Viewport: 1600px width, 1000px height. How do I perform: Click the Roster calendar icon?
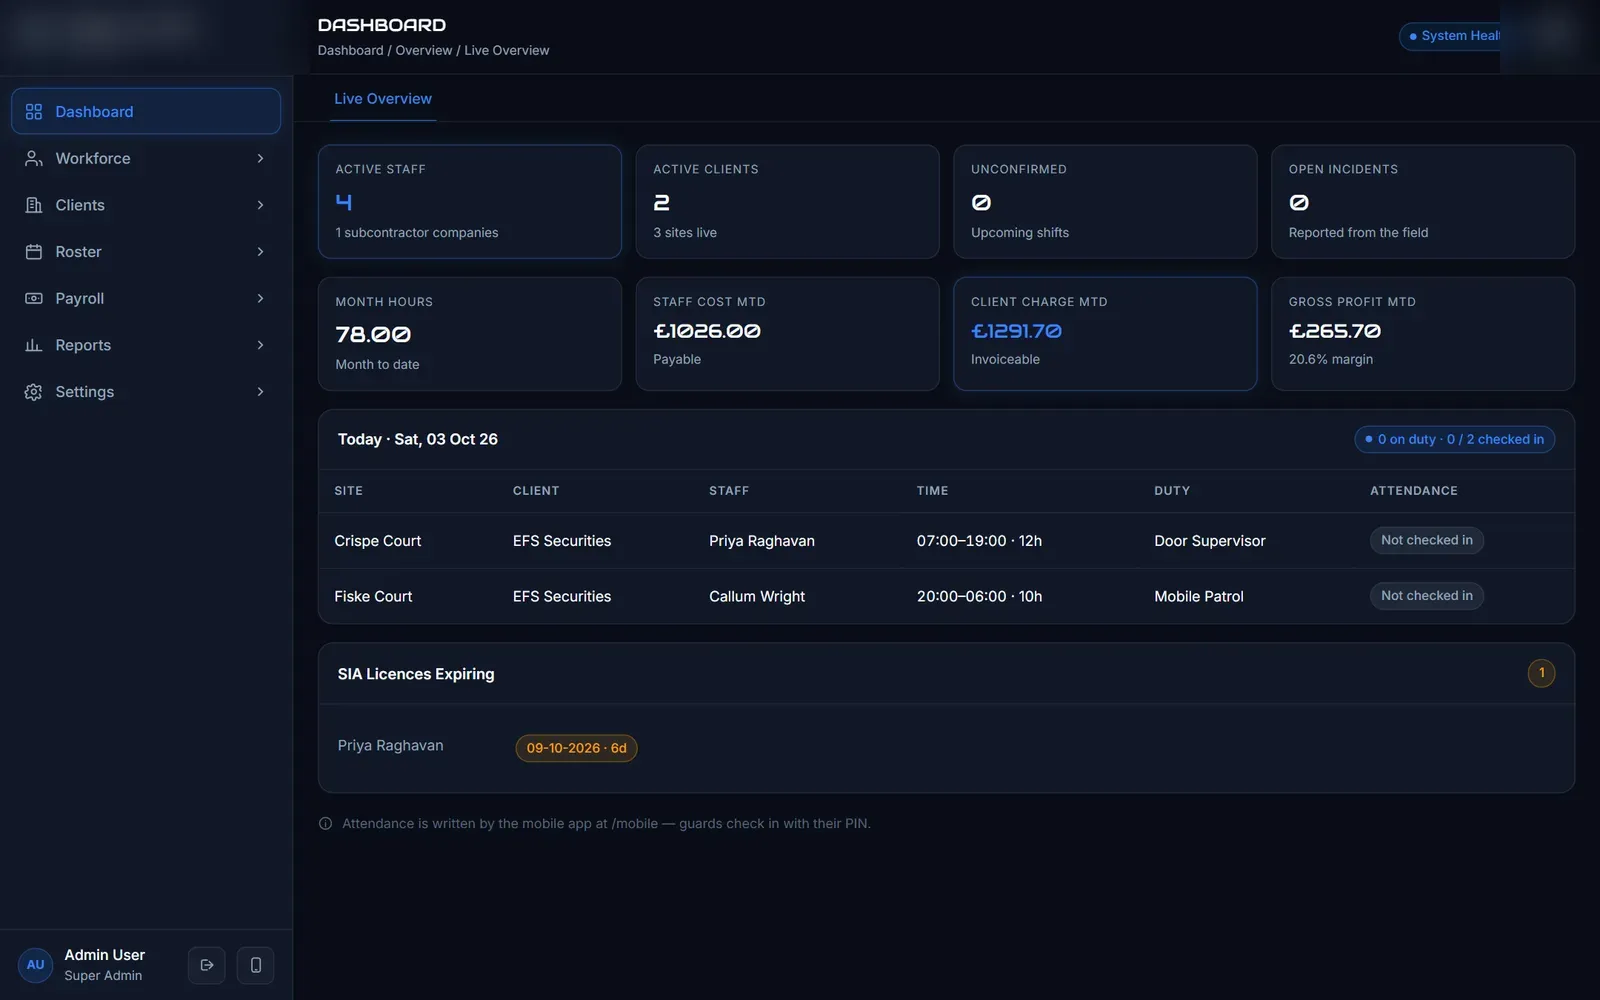pyautogui.click(x=34, y=252)
